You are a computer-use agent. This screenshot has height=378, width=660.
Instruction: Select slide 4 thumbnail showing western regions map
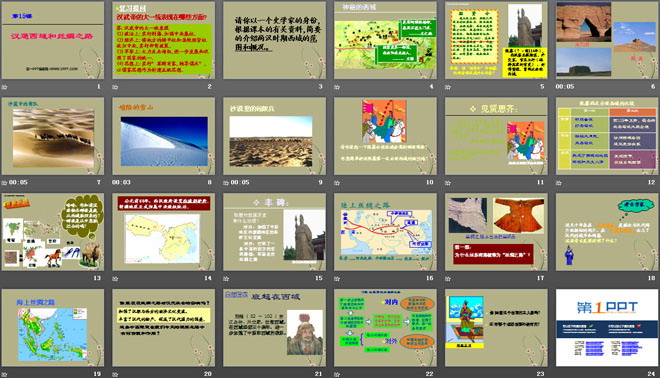click(x=386, y=40)
